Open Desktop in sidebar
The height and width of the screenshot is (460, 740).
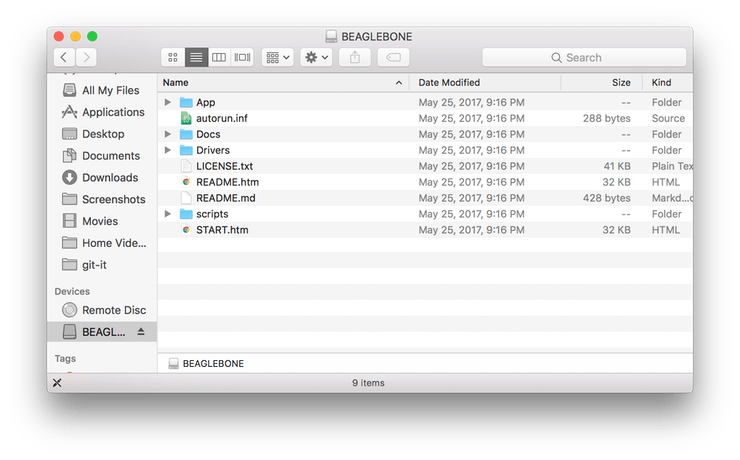pos(102,134)
